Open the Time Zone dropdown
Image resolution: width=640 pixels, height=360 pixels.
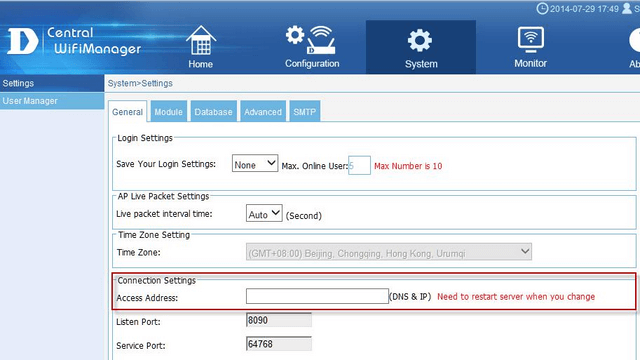coord(389,252)
